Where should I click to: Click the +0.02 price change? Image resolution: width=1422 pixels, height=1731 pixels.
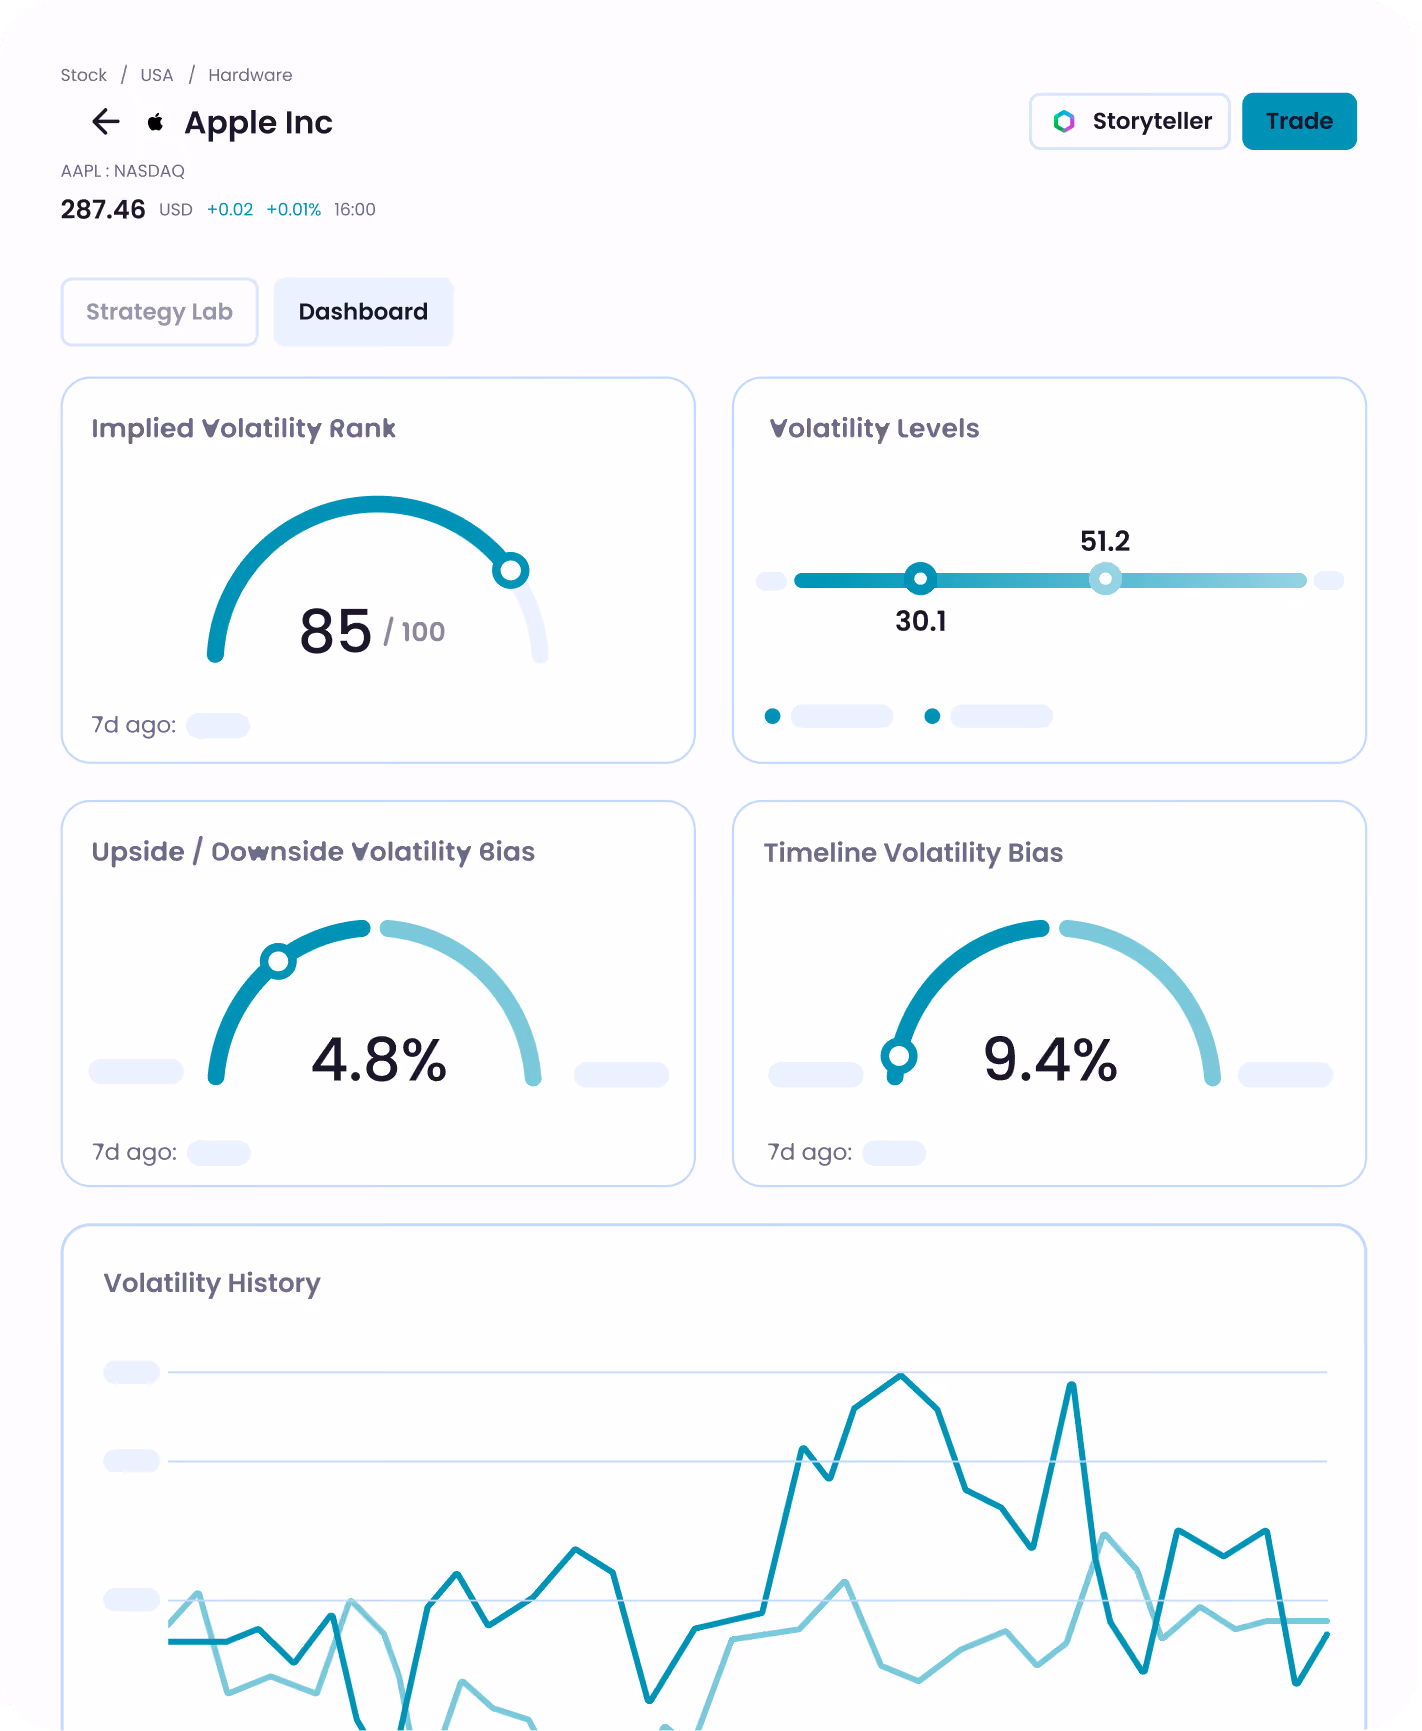click(230, 210)
